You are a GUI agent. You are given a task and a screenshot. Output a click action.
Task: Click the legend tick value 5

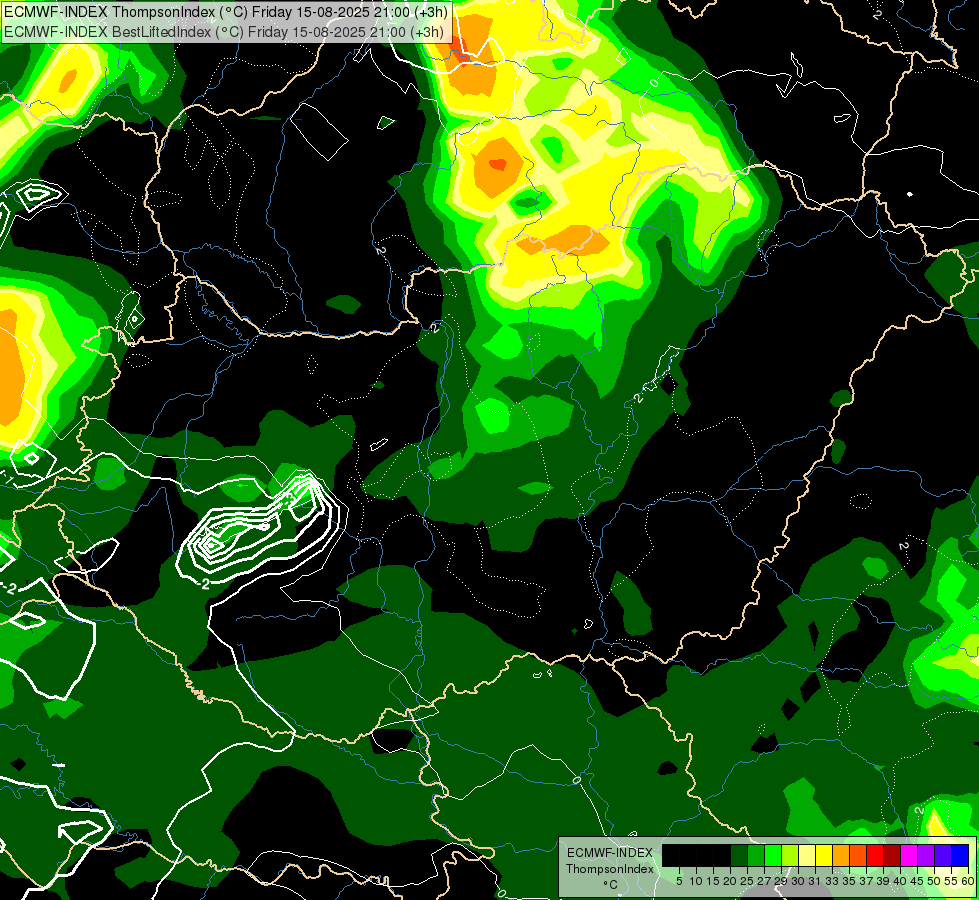679,881
